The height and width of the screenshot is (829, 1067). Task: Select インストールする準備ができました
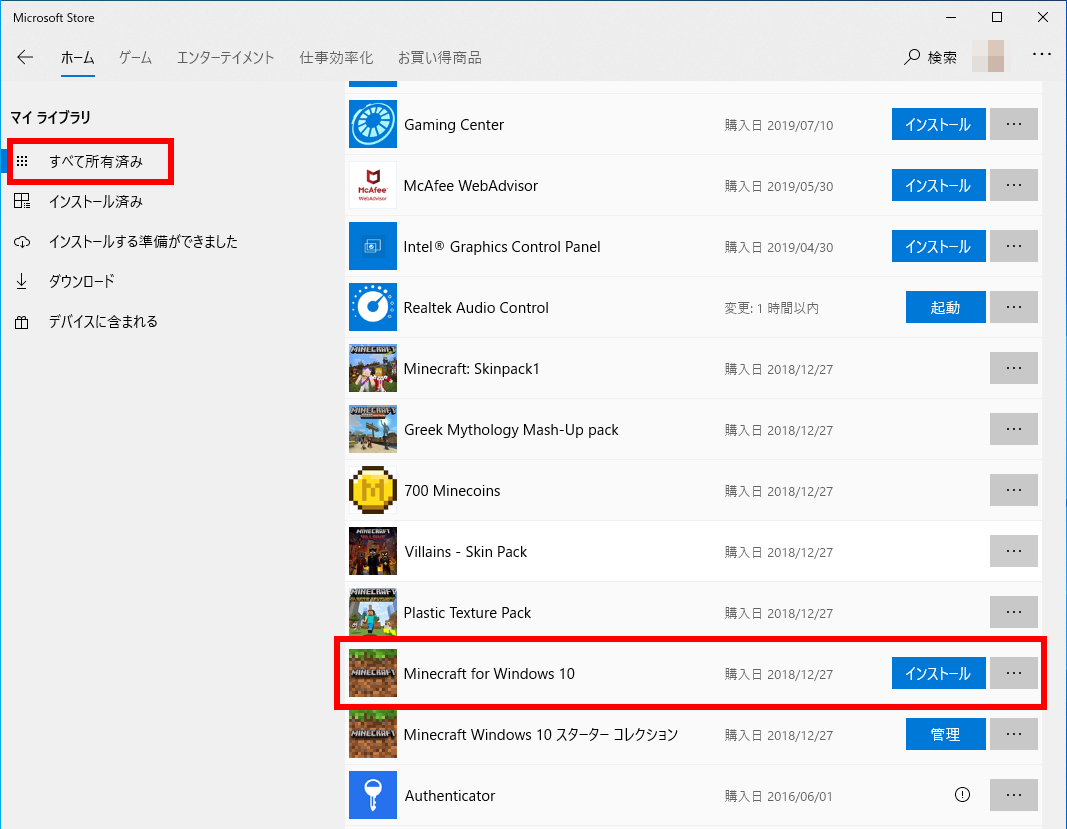[x=143, y=242]
